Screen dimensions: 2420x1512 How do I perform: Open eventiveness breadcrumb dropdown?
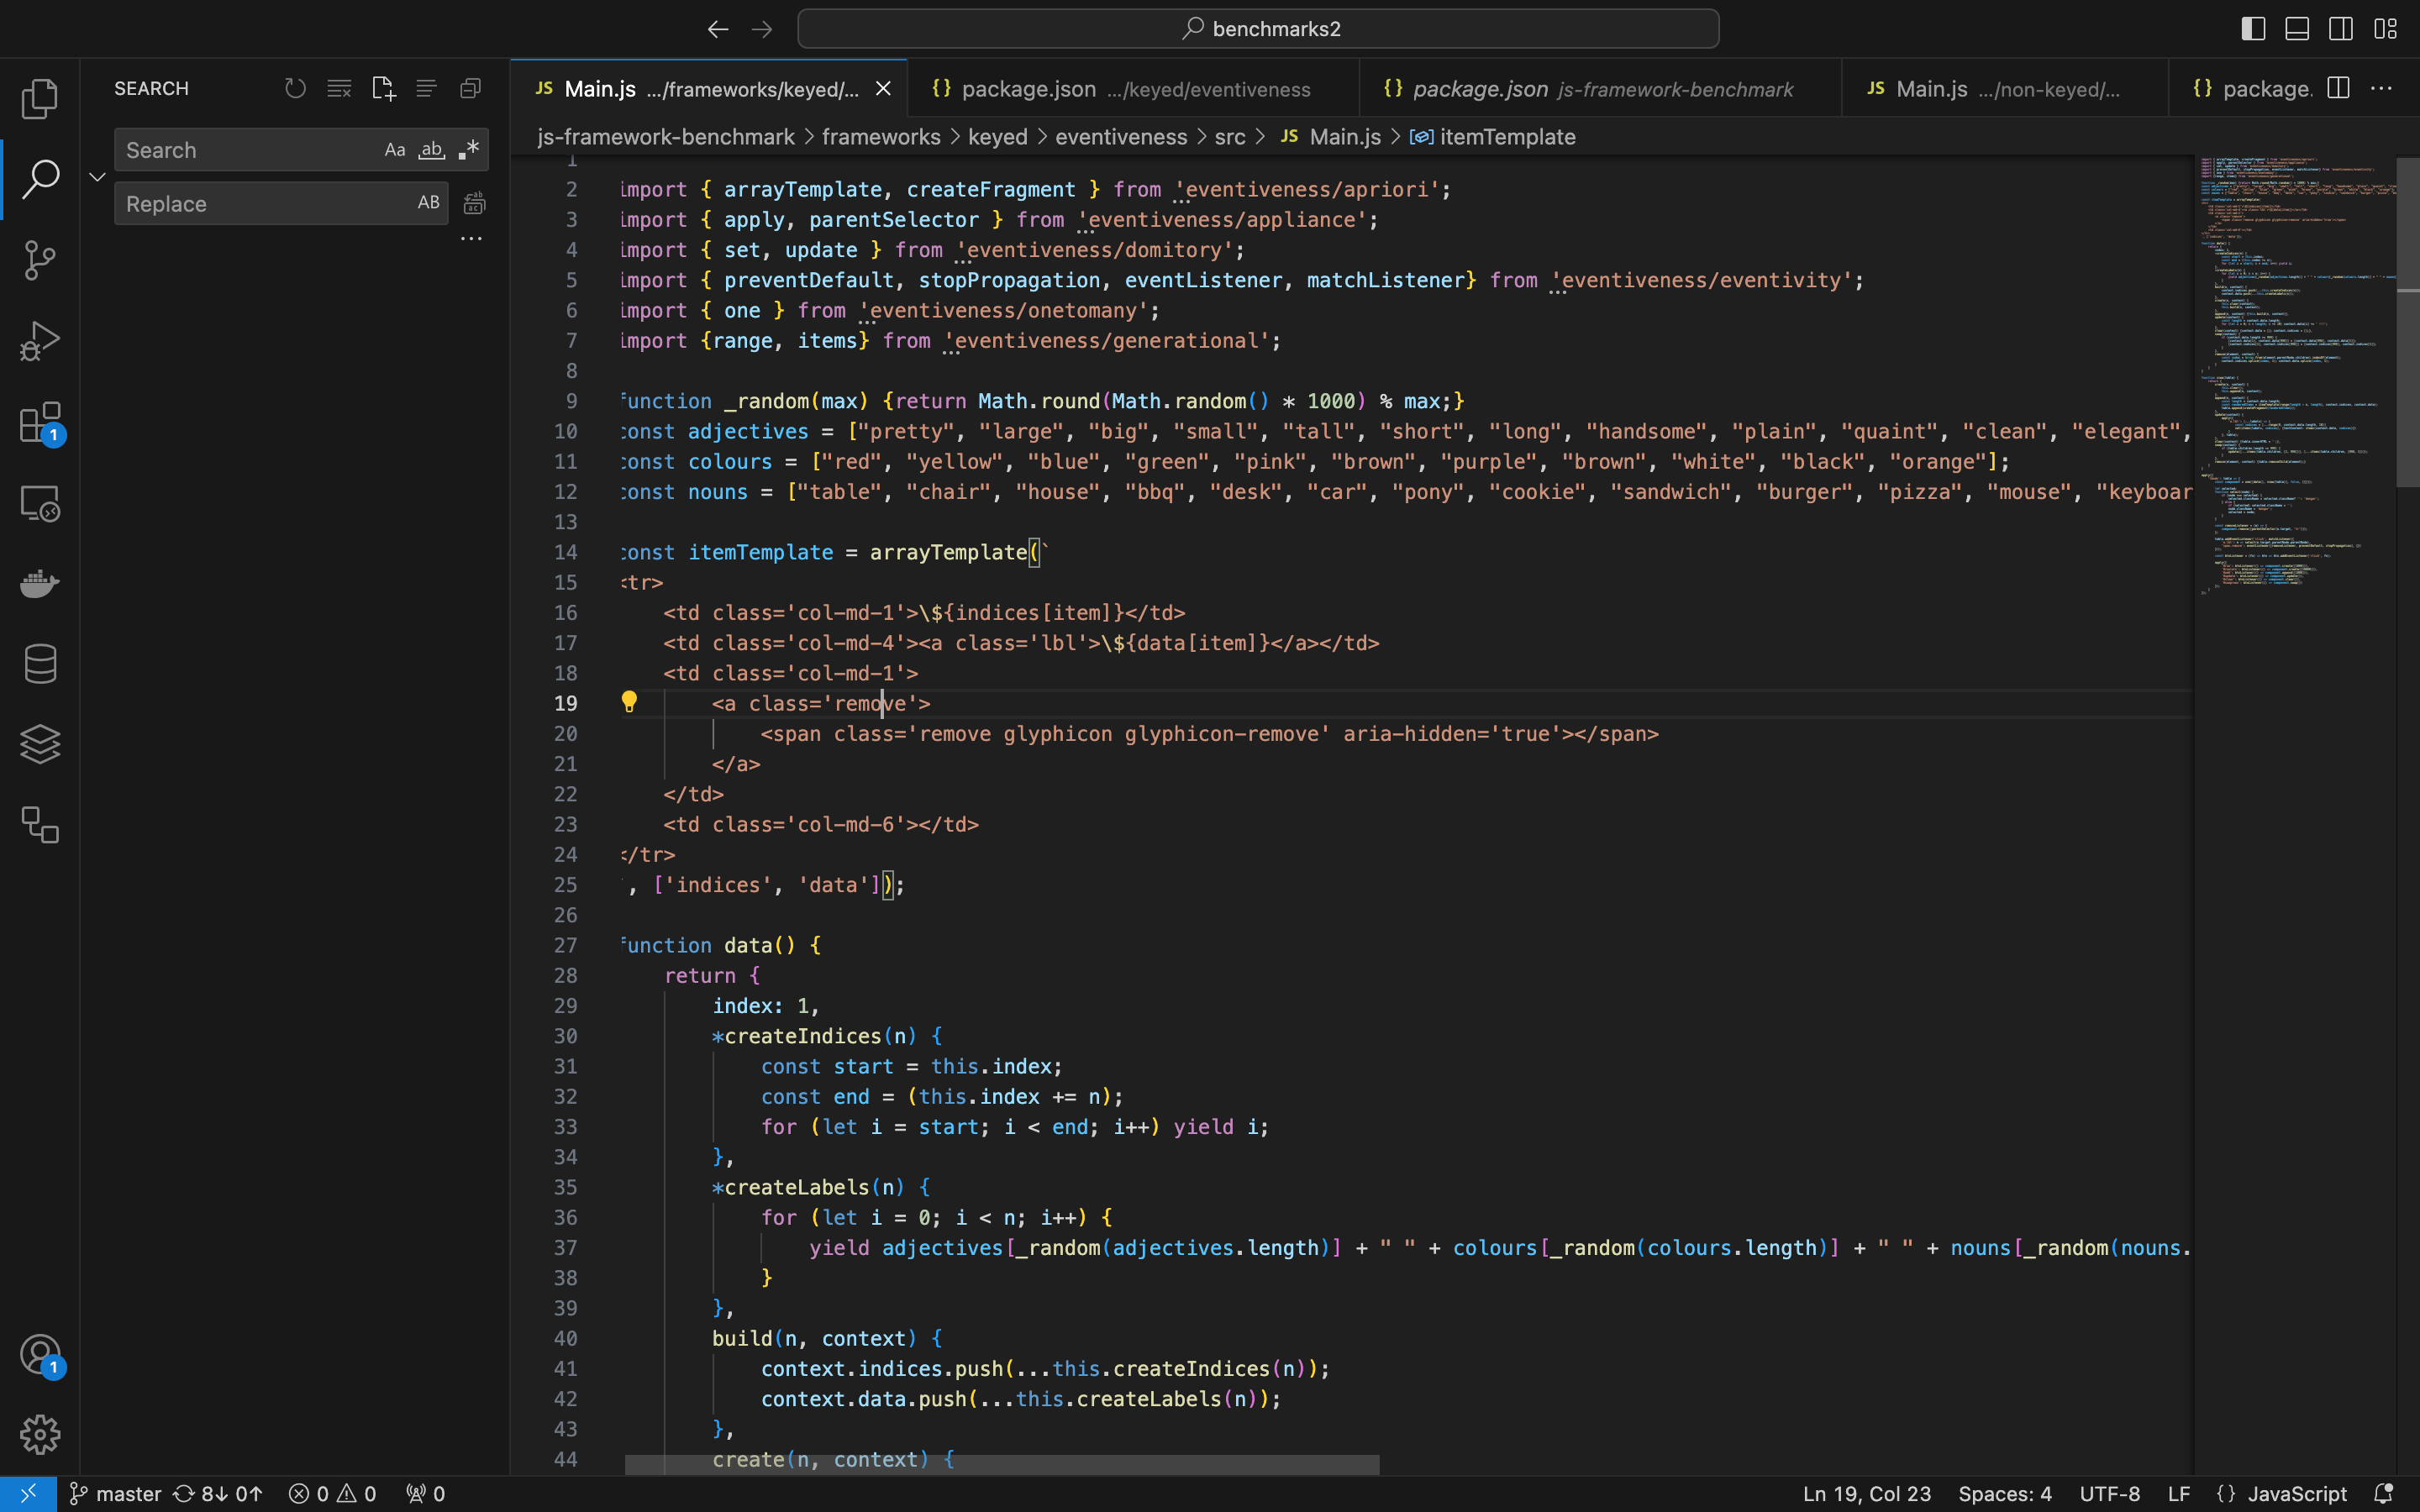tap(1121, 137)
